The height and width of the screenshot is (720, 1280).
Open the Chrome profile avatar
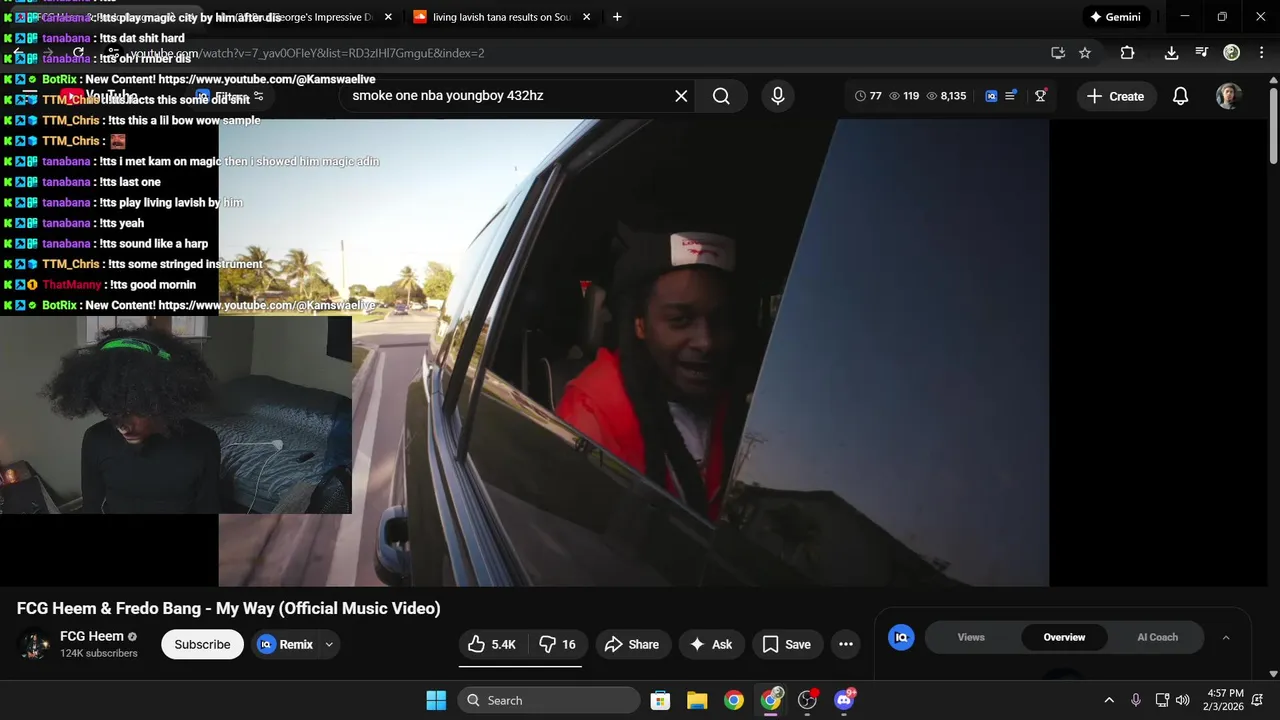pyautogui.click(x=1232, y=53)
